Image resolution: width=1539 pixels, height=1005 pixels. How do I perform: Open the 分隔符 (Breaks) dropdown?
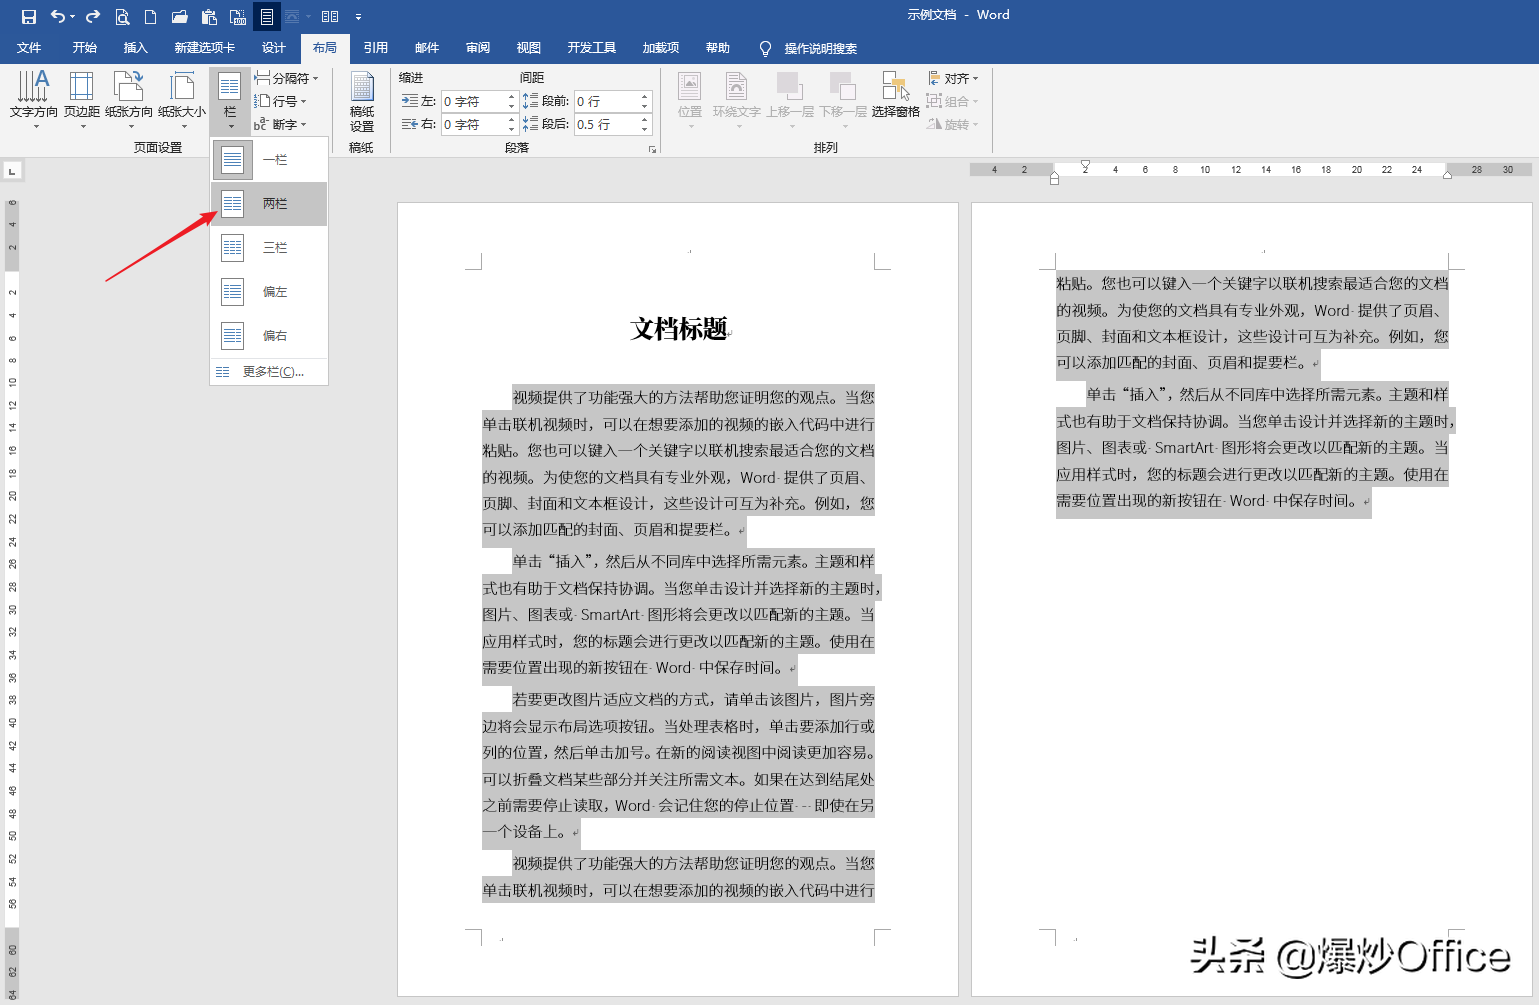coord(286,78)
